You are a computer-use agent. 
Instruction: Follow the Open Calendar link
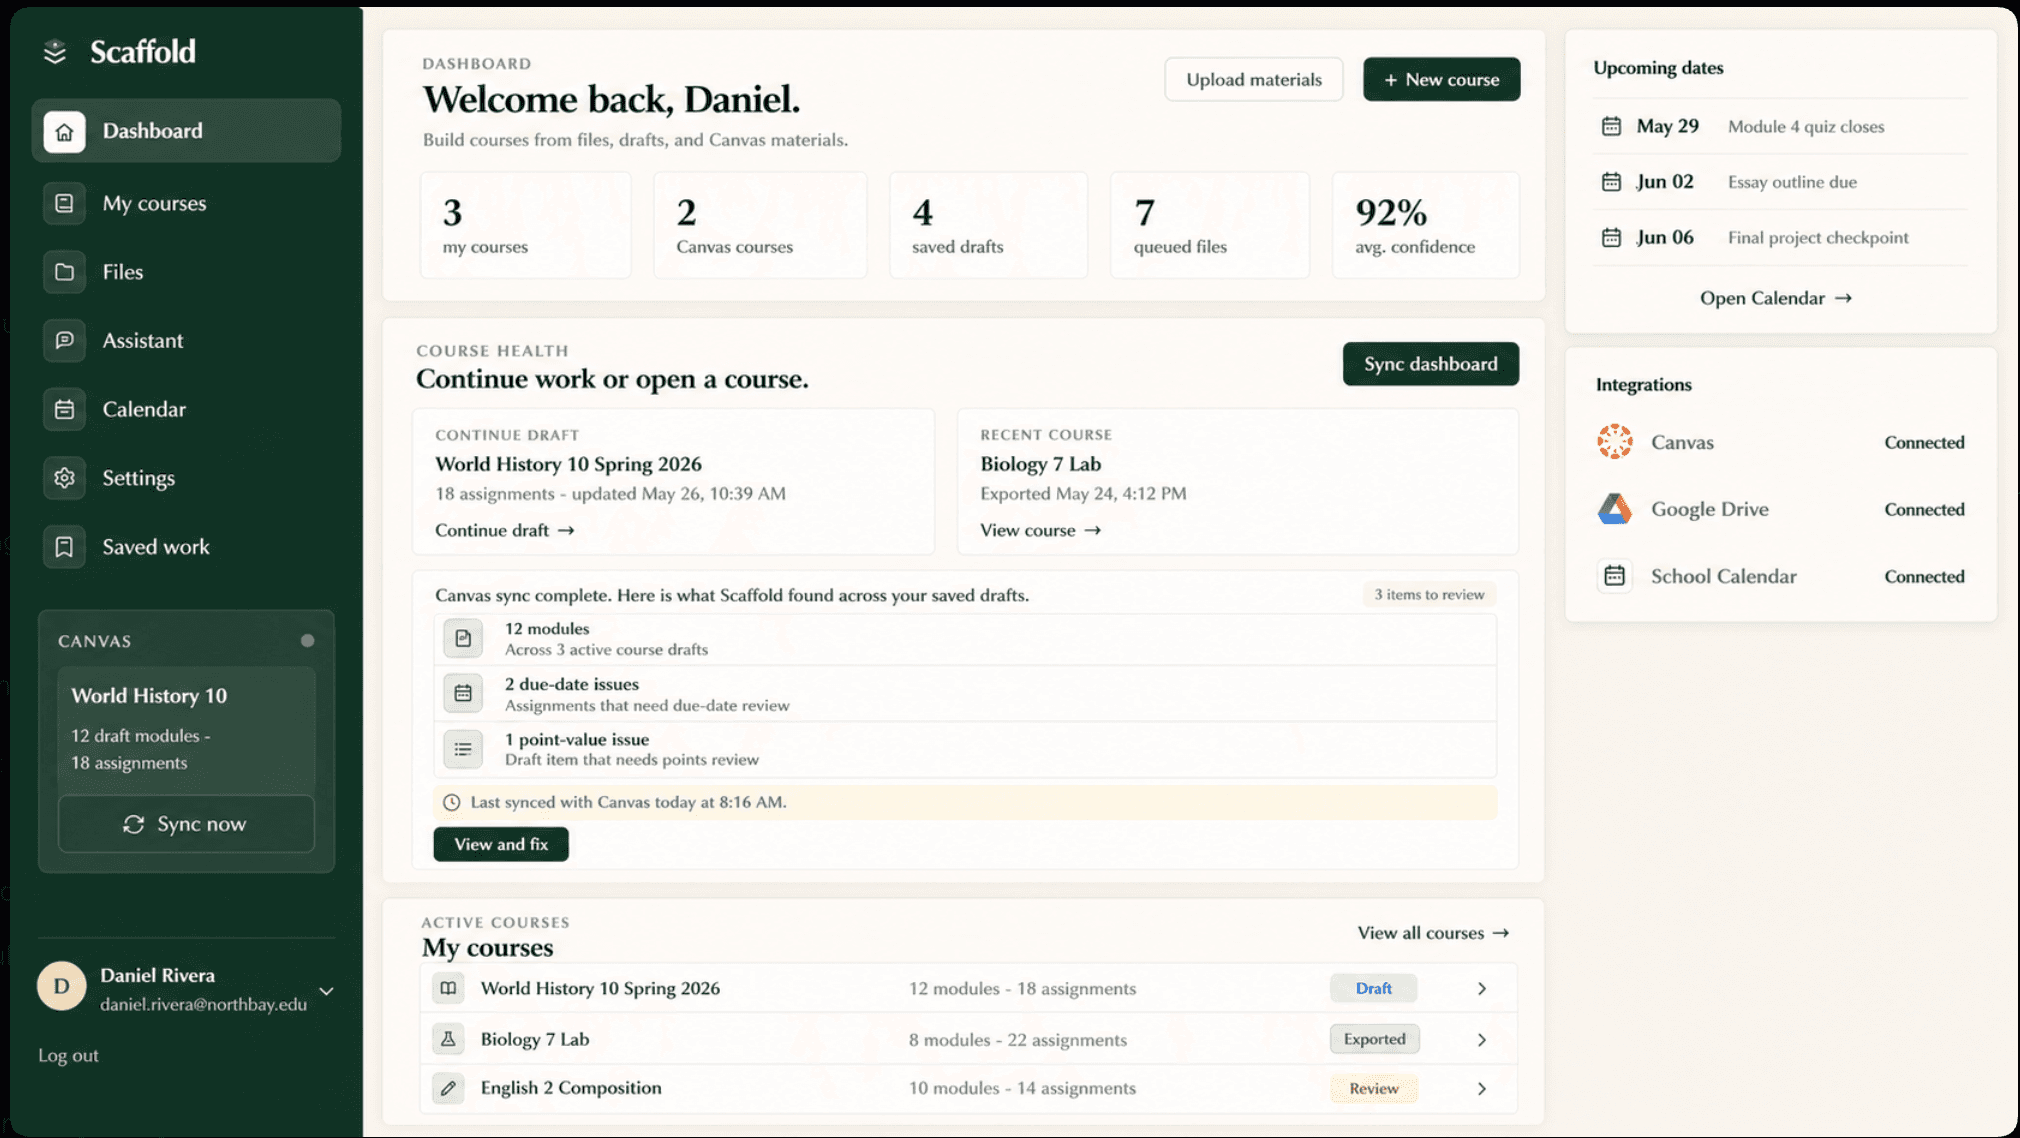point(1776,298)
